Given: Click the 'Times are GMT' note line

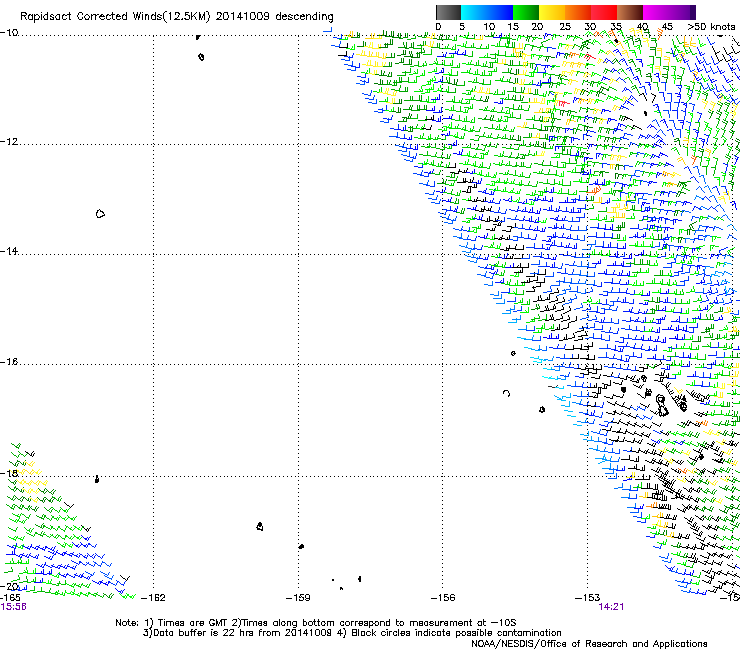Looking at the screenshot, I should click(316, 623).
